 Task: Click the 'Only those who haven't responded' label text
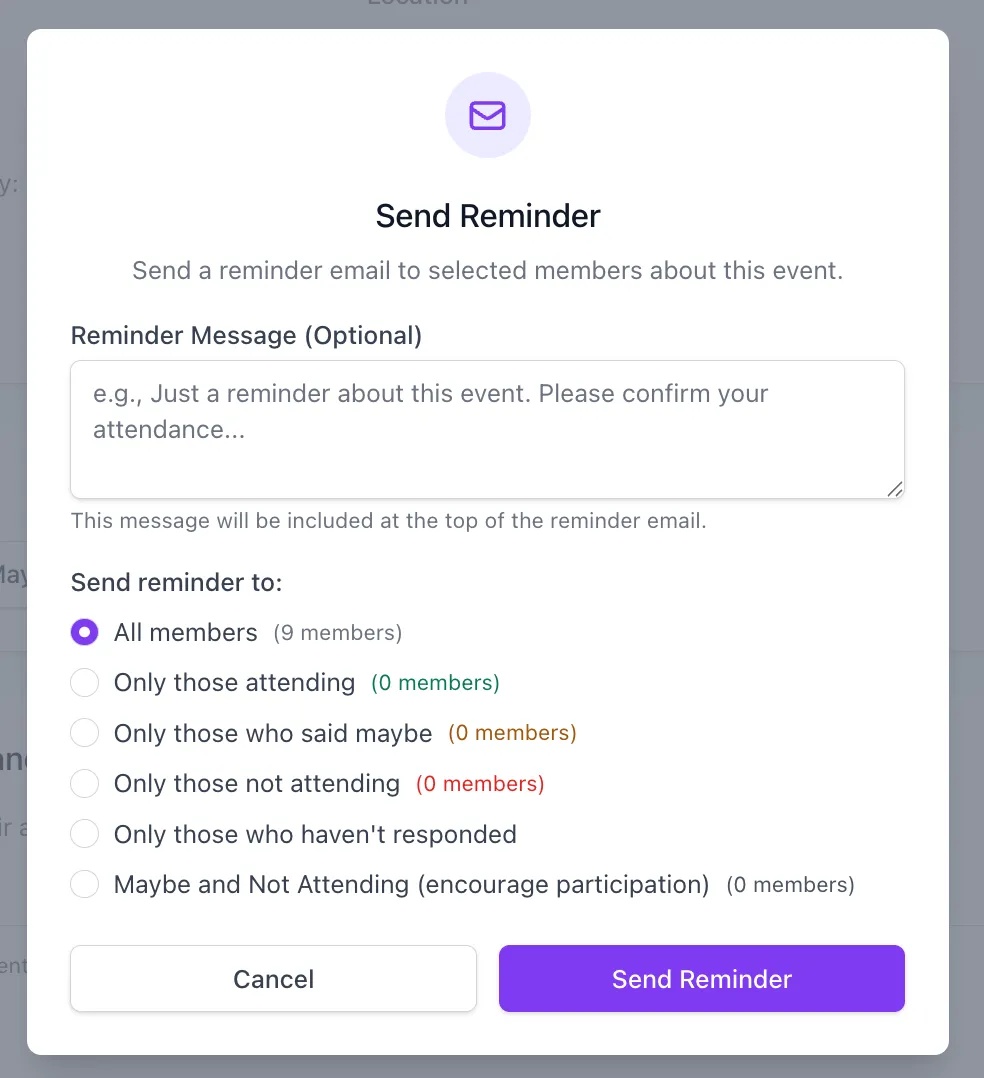click(x=315, y=834)
